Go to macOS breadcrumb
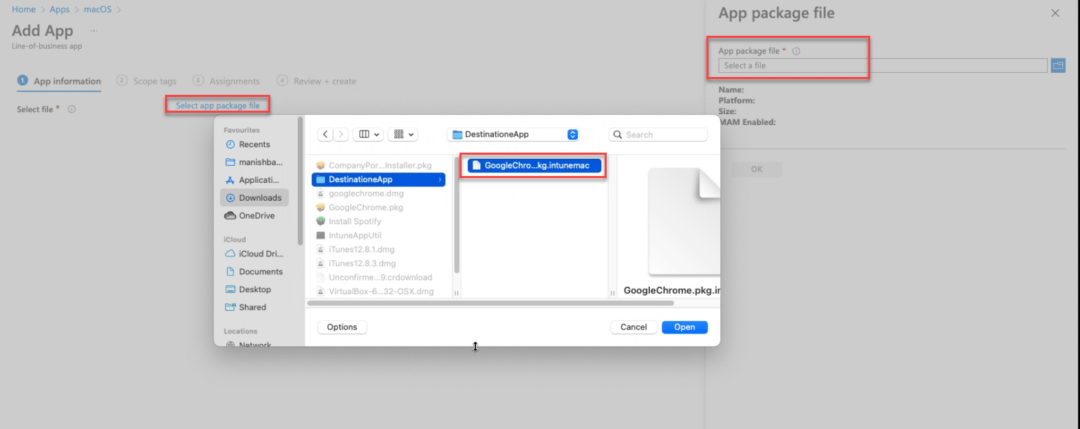 coord(97,10)
